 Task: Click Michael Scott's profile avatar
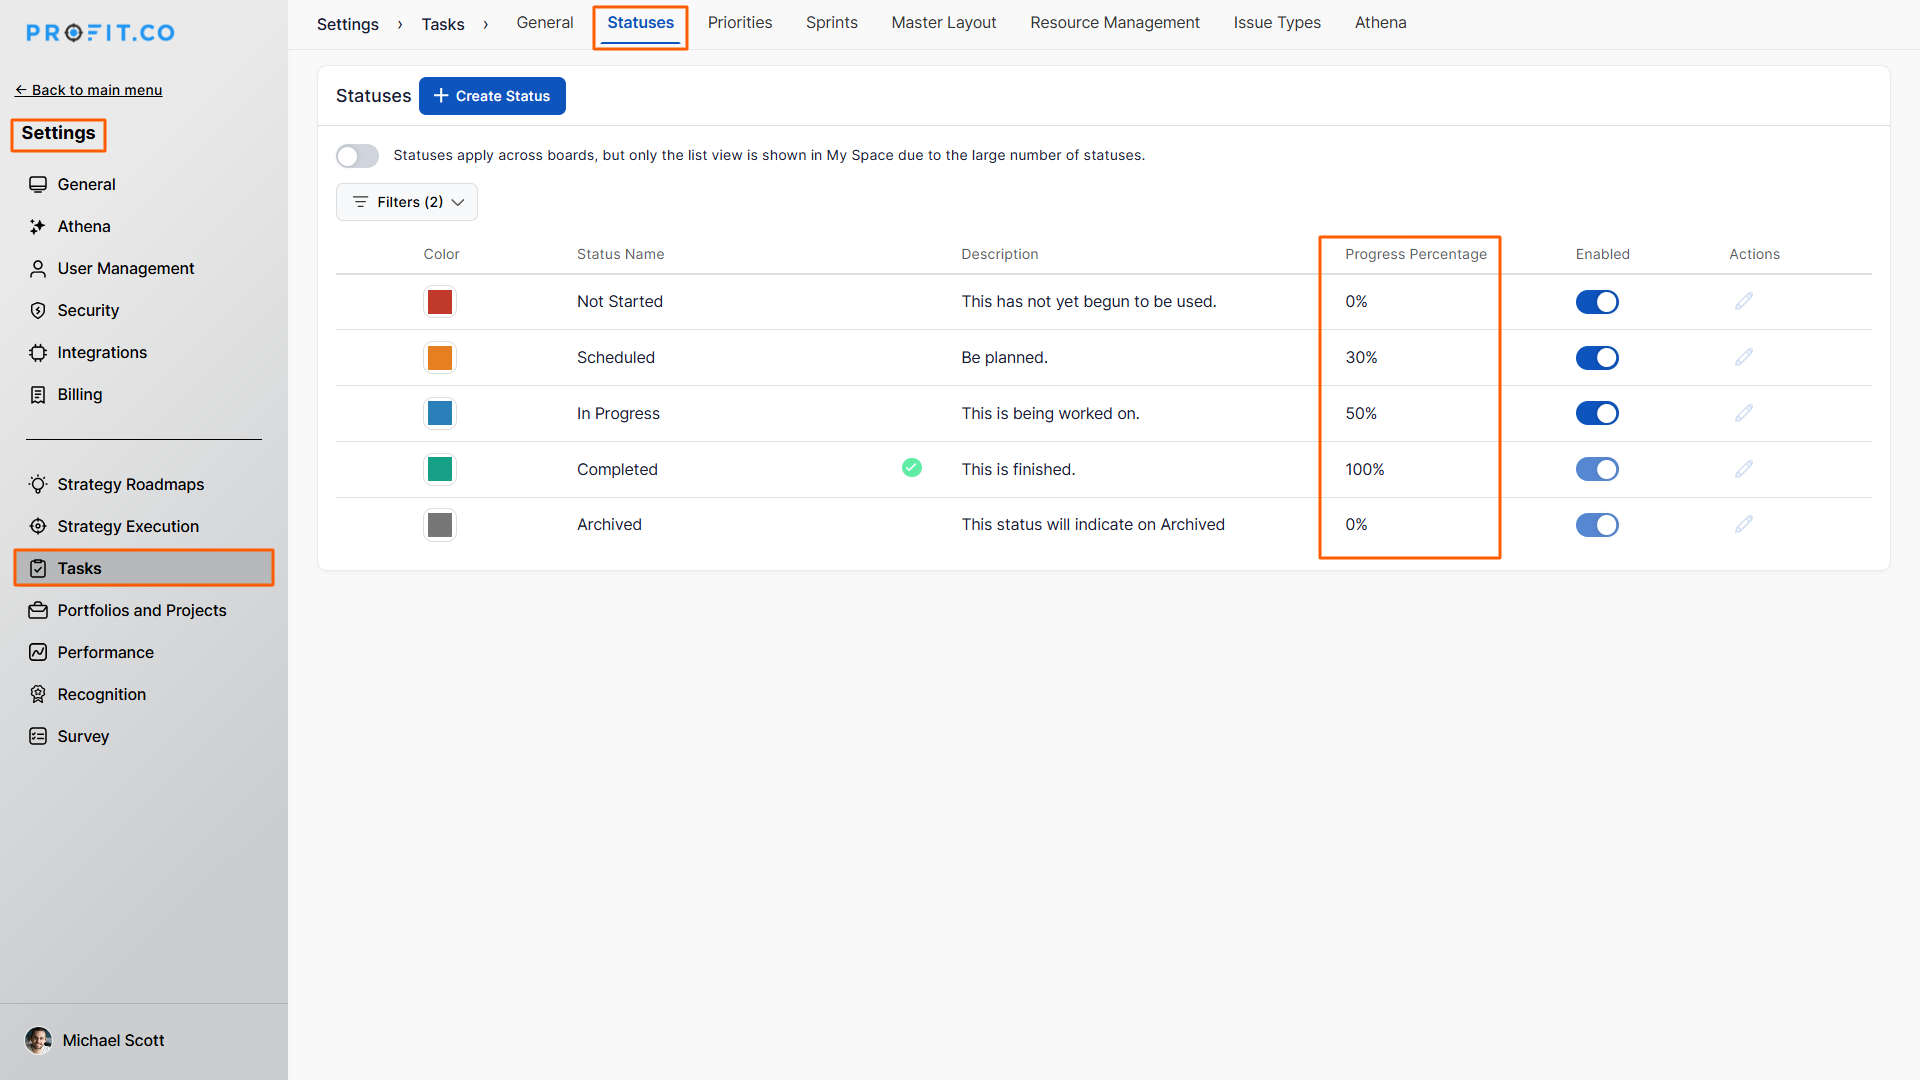pos(38,1040)
